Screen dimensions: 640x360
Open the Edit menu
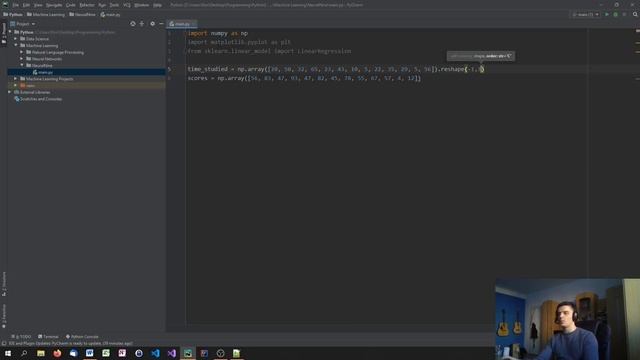pos(26,5)
